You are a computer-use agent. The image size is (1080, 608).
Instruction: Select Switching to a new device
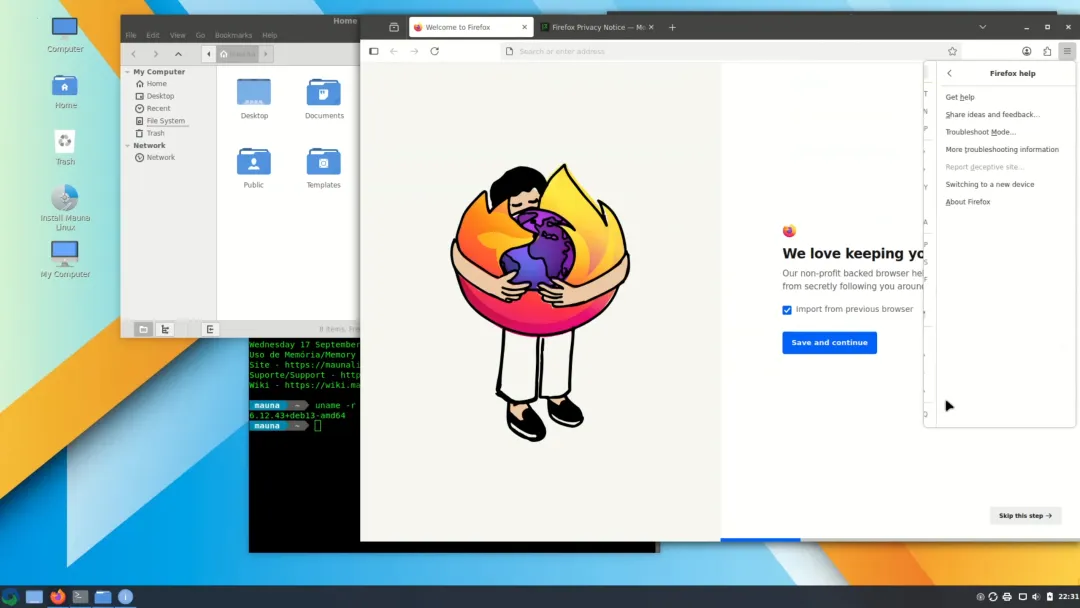pyautogui.click(x=989, y=185)
